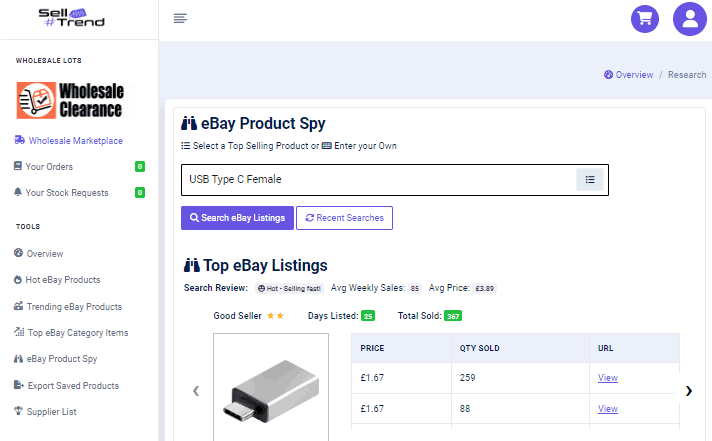This screenshot has height=441, width=712.
Task: Show previous listing with left arrow
Action: pos(196,391)
